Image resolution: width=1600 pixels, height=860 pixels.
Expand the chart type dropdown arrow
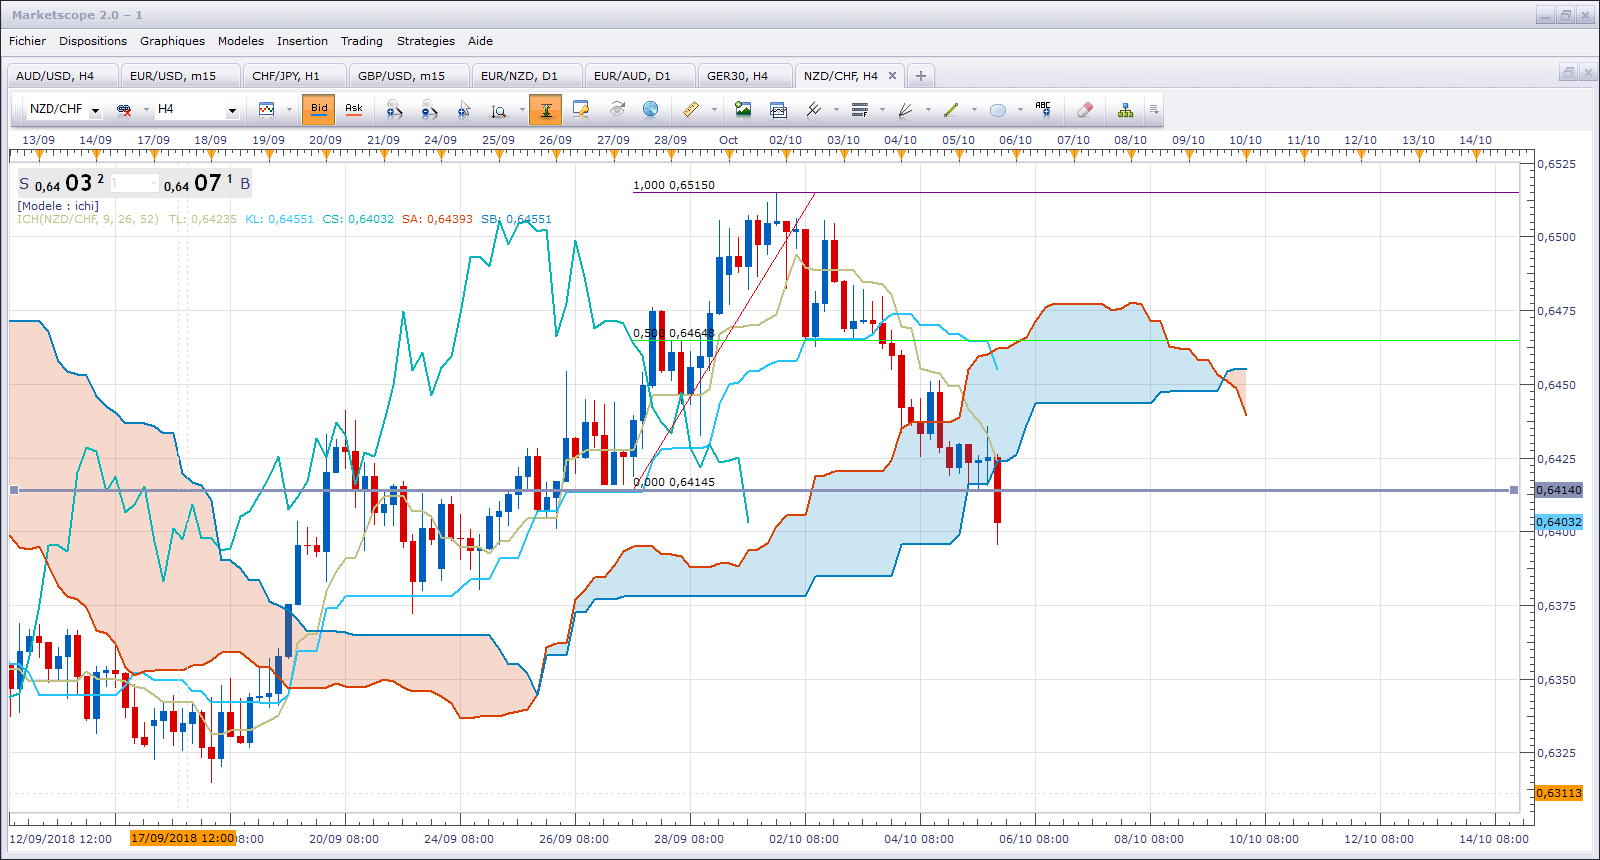[289, 110]
